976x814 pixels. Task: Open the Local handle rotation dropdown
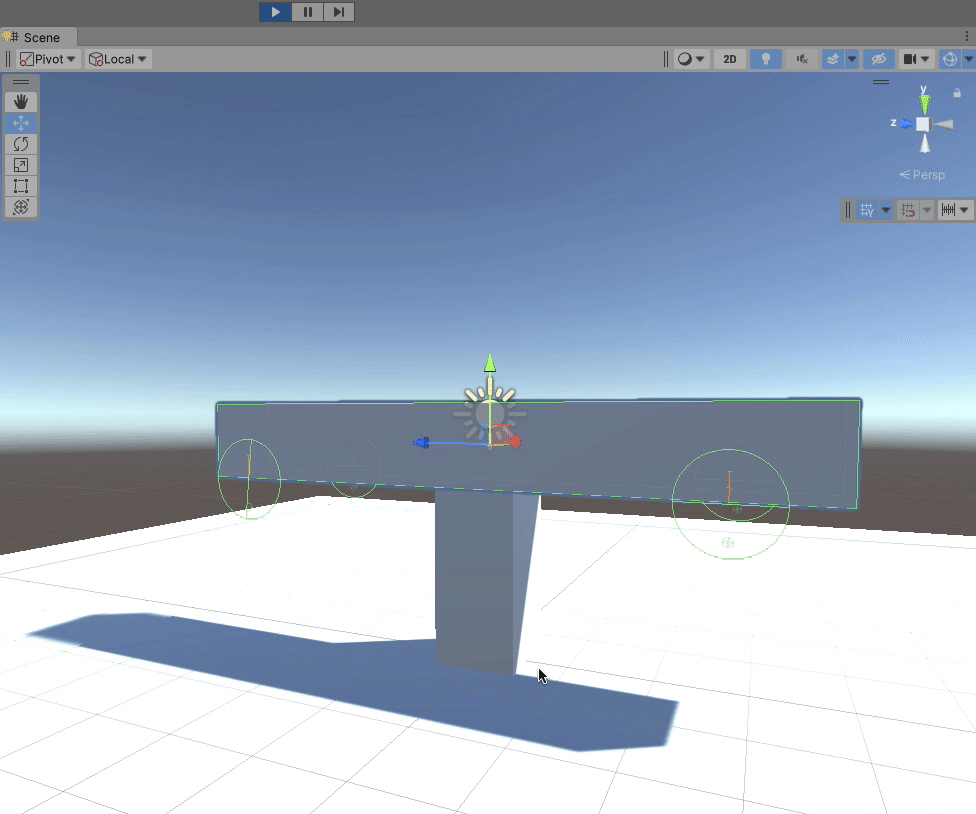pyautogui.click(x=117, y=58)
